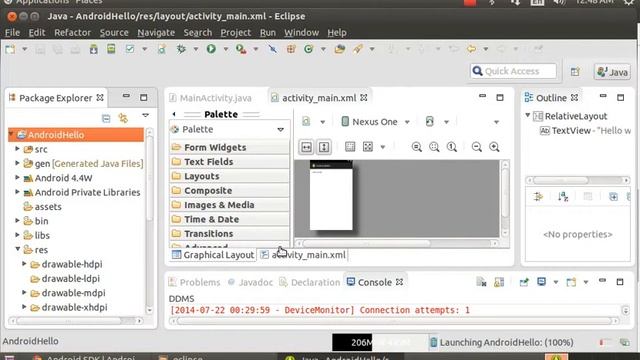Image resolution: width=640 pixels, height=360 pixels.
Task: Click the Run external tools icon
Action: [x=241, y=49]
